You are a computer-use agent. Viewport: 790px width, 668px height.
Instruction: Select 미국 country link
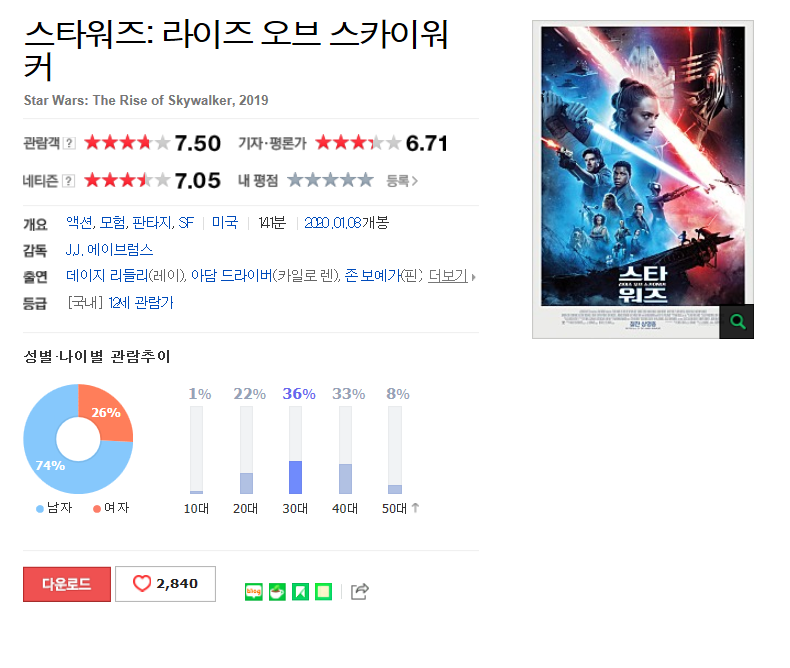225,222
